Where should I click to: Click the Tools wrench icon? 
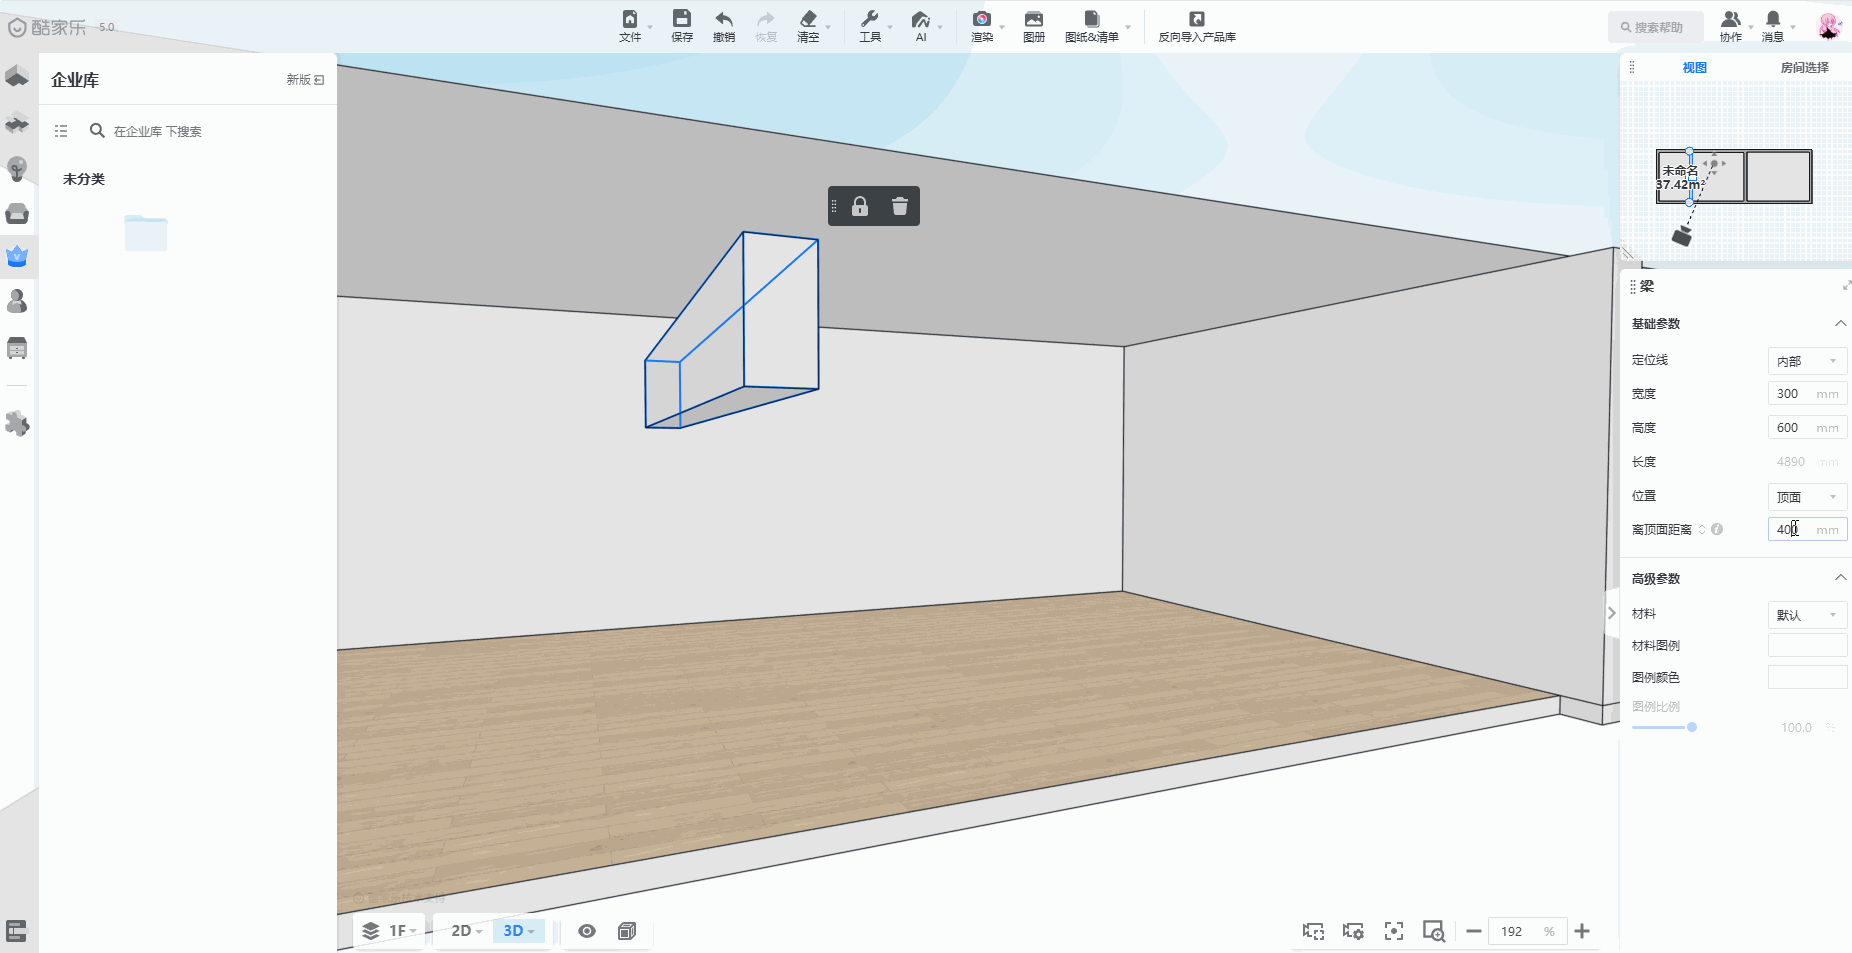pos(870,25)
